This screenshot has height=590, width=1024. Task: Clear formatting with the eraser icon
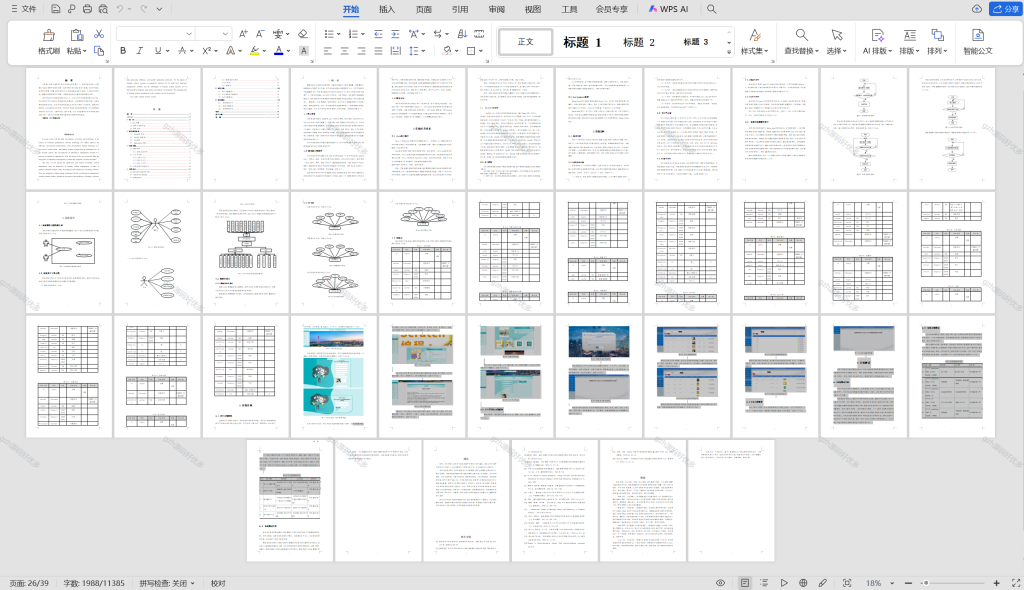click(302, 34)
